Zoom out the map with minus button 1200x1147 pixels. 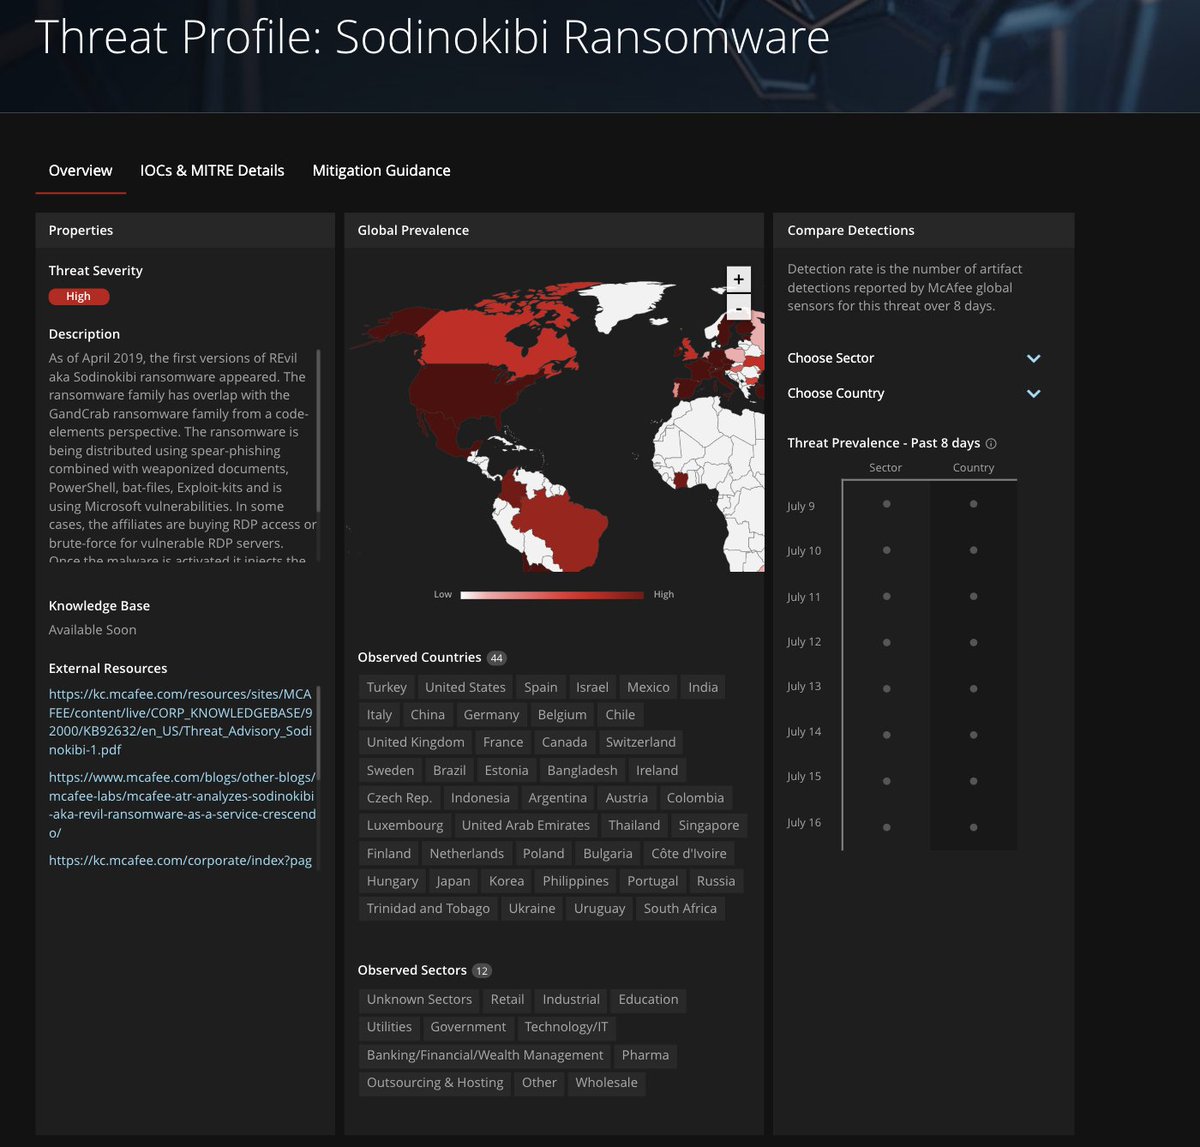tap(738, 307)
